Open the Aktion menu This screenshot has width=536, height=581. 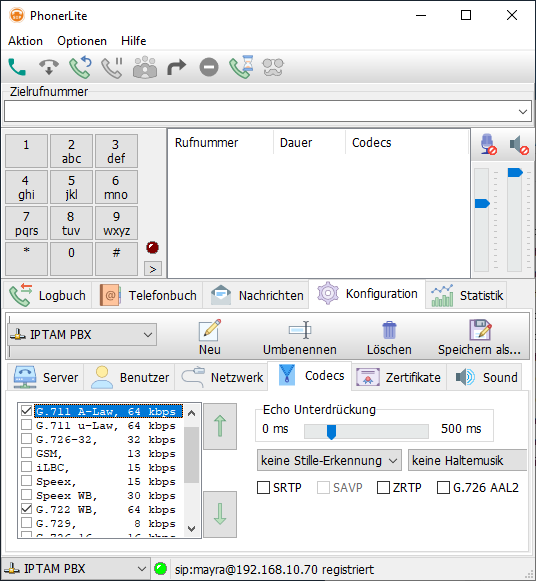[26, 41]
